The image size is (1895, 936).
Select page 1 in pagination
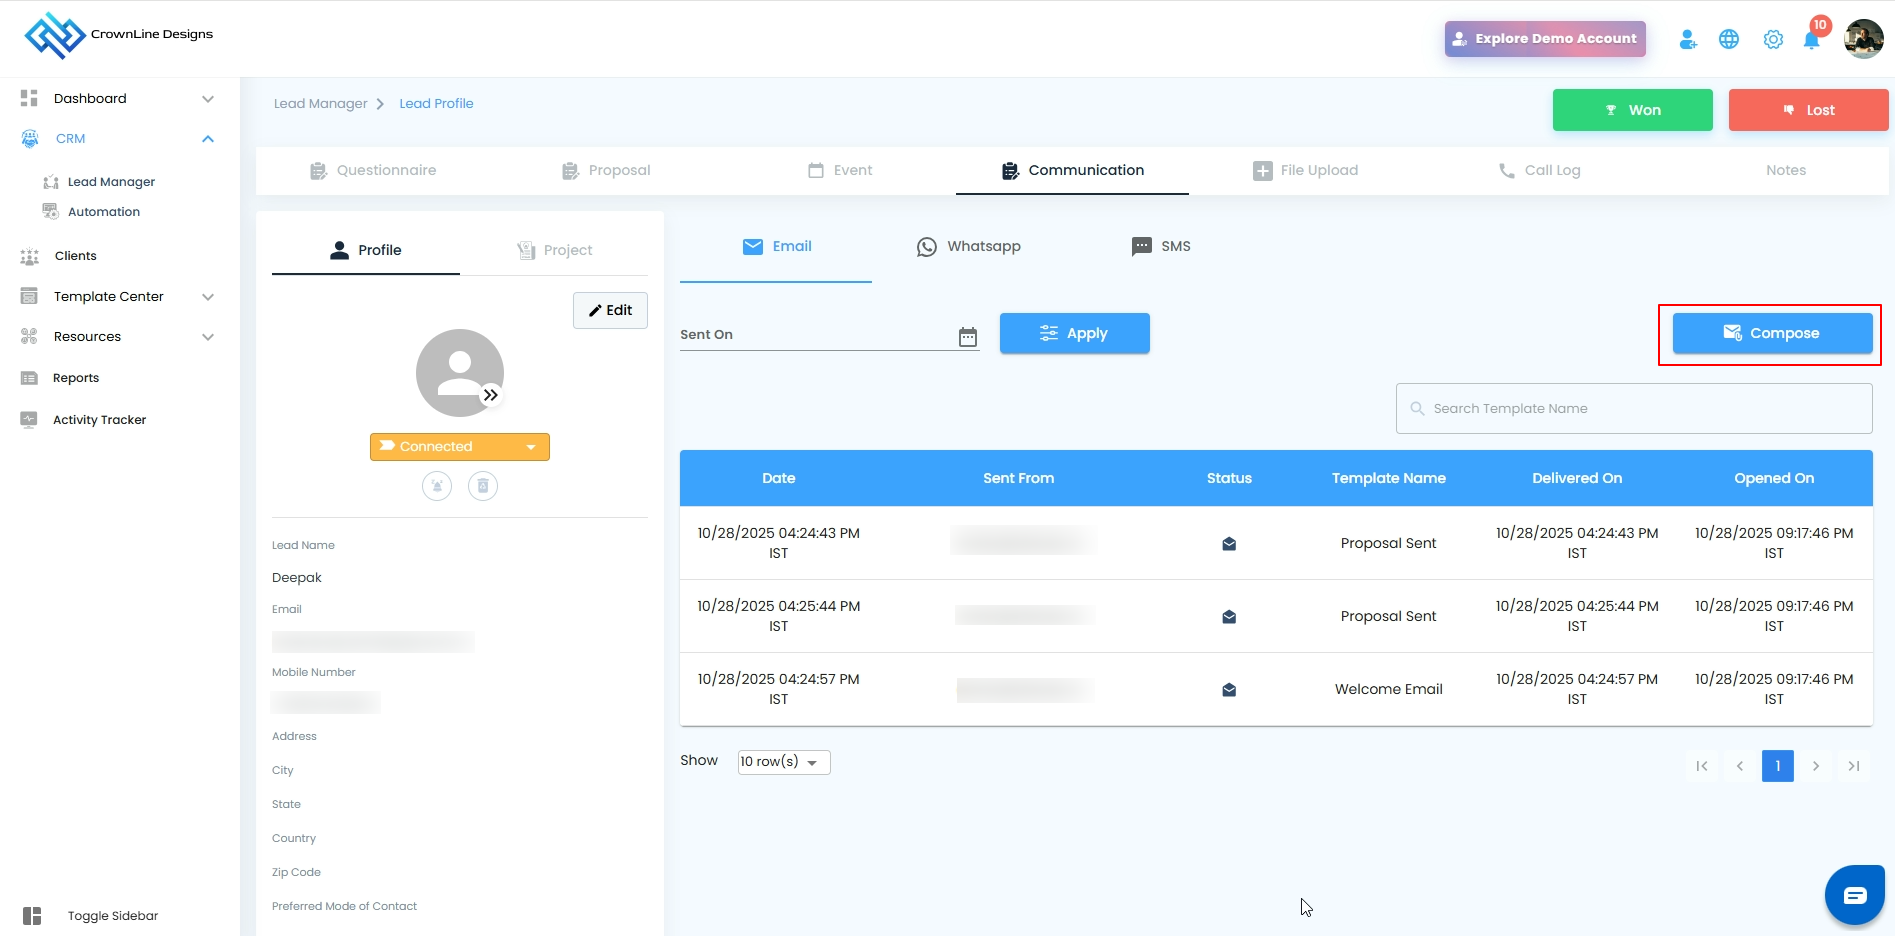[1778, 766]
